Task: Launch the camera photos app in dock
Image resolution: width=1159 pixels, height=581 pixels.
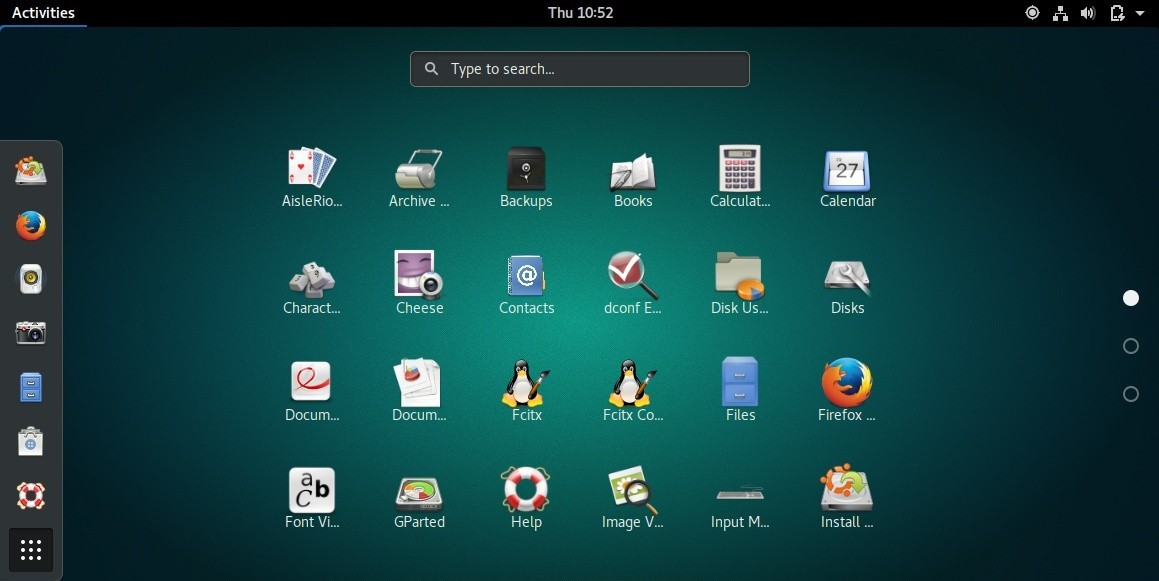Action: [31, 333]
